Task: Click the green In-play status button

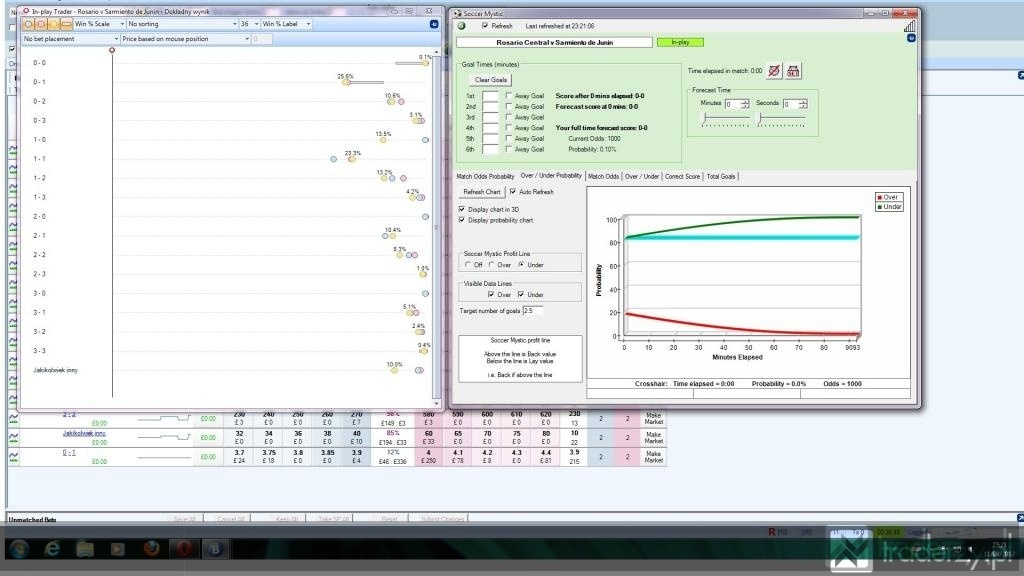Action: (680, 42)
